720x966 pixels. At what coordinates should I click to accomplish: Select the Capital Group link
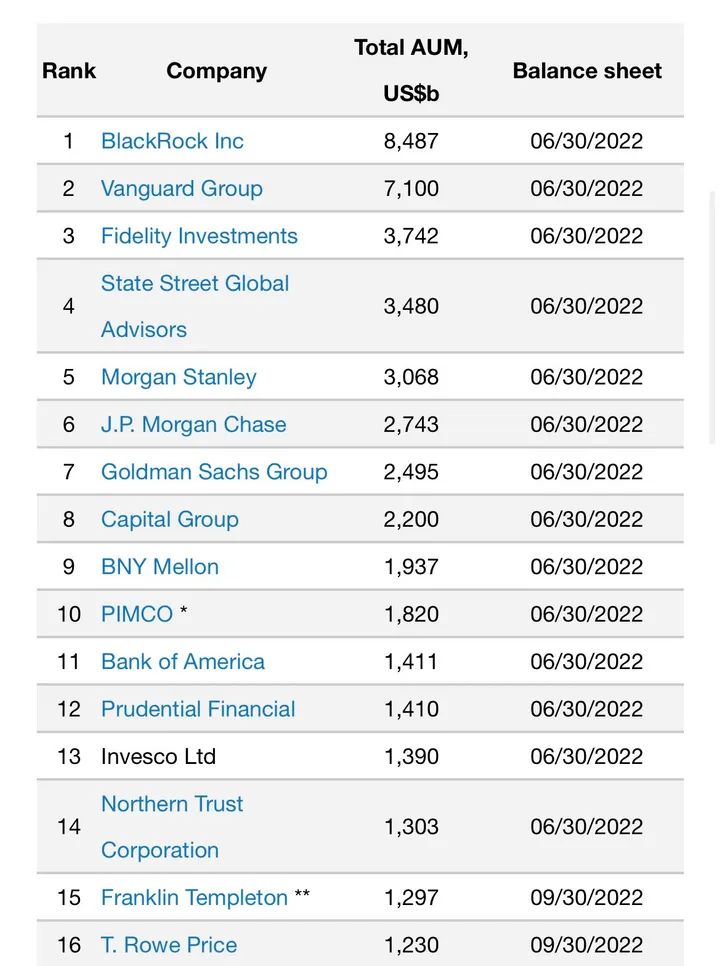coord(169,520)
